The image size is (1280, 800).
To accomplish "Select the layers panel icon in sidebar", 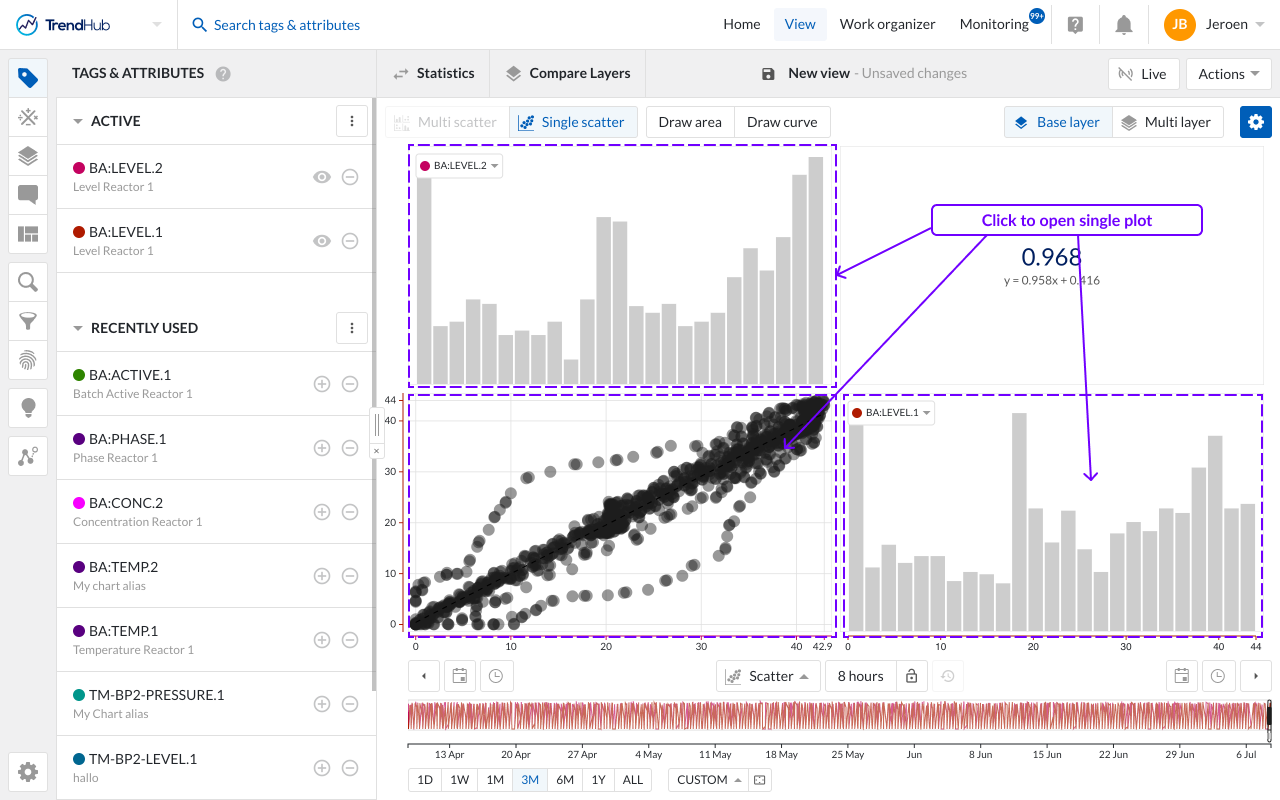I will tap(27, 156).
